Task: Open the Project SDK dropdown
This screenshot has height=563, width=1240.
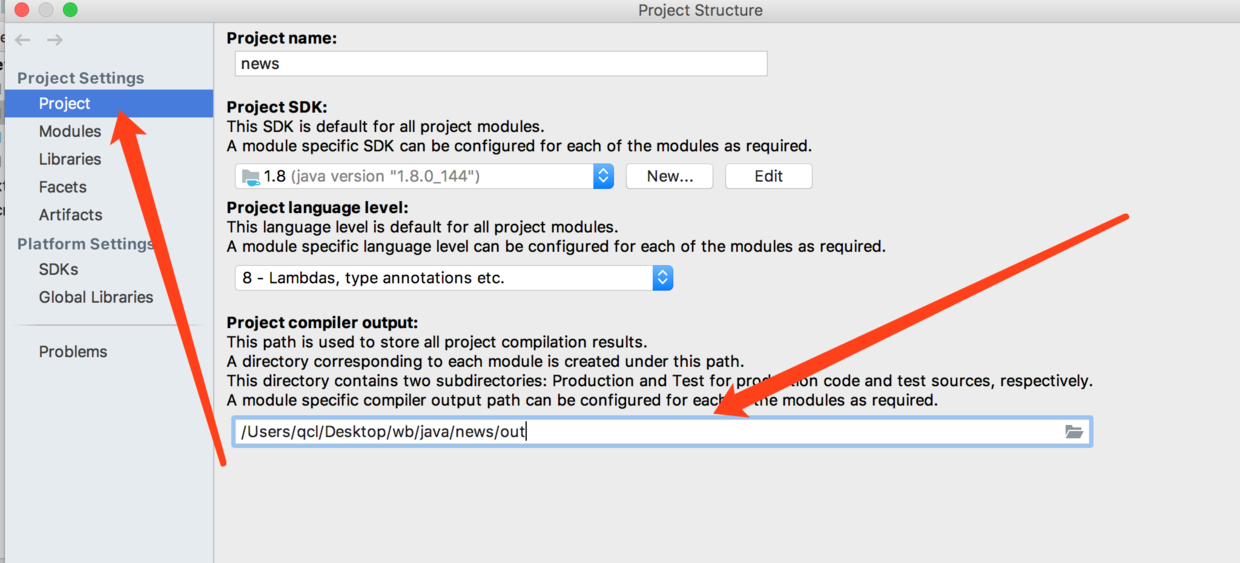Action: [603, 176]
